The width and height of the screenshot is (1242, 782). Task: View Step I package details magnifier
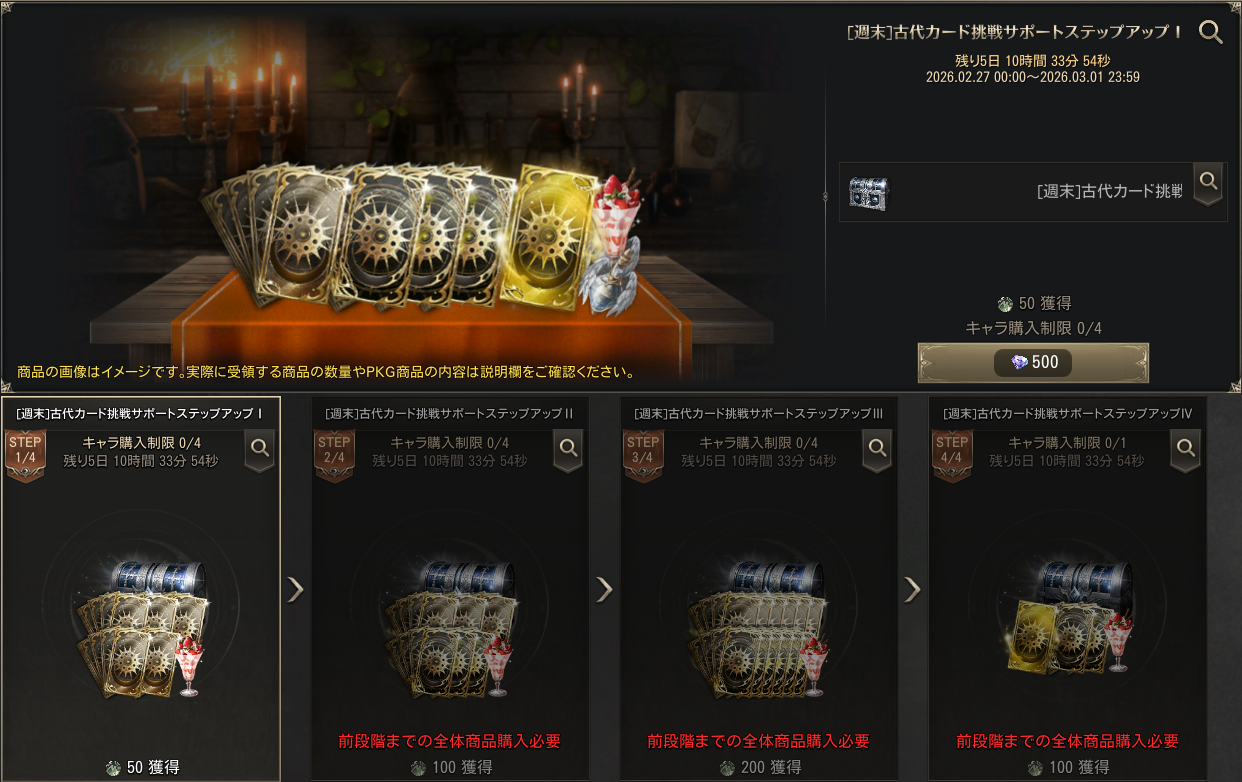tap(260, 450)
